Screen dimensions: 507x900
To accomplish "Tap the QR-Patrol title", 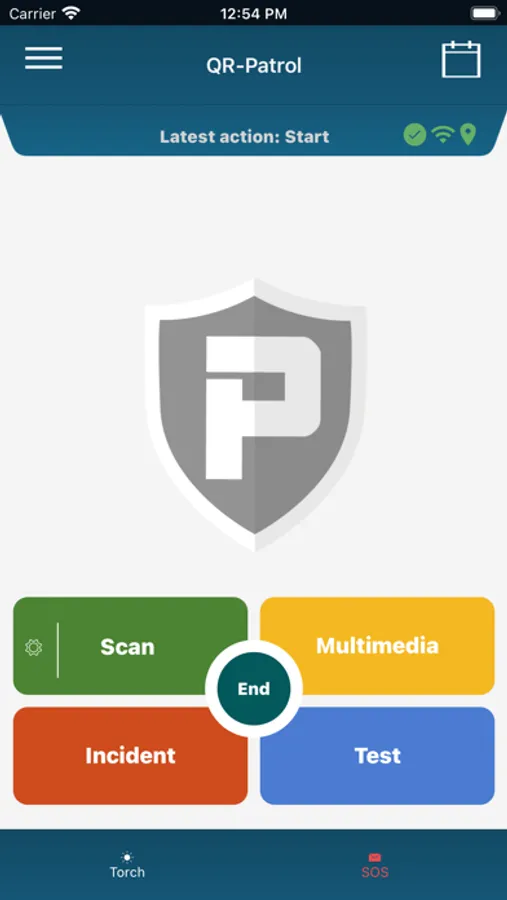I will click(254, 65).
